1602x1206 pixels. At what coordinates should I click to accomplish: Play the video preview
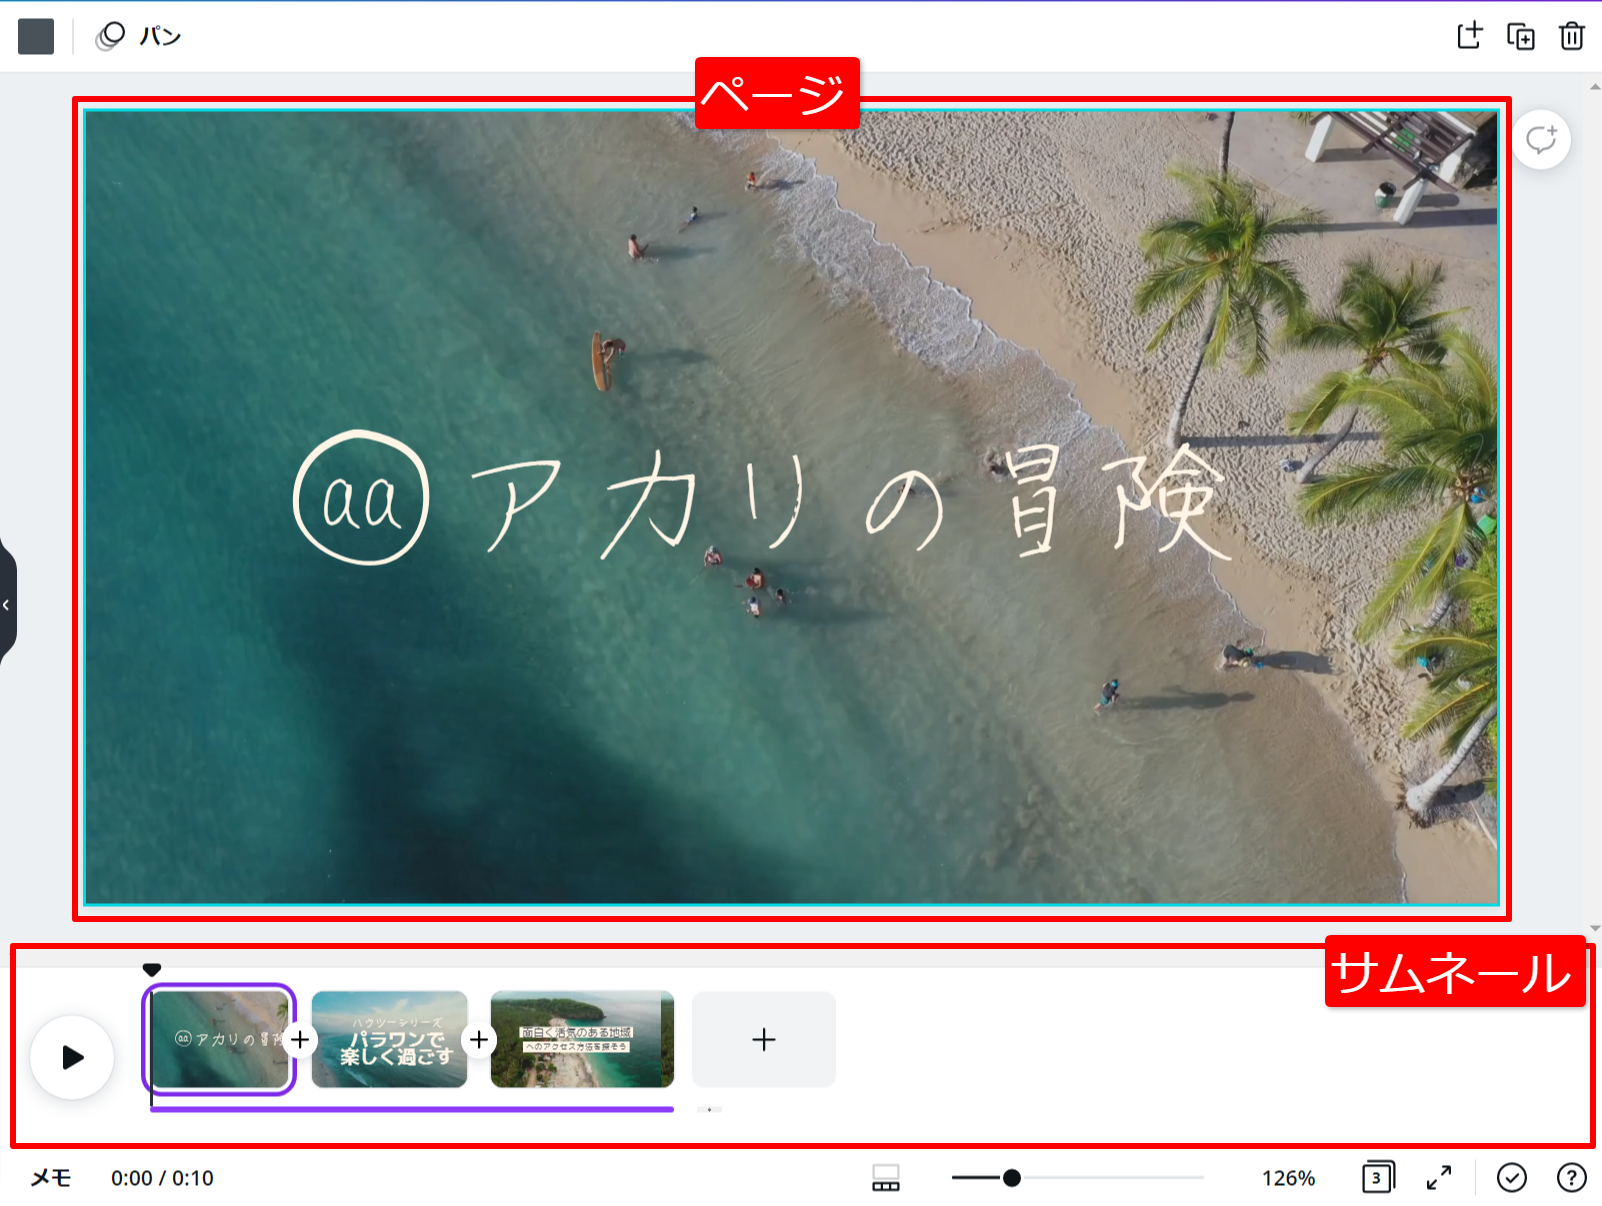[x=72, y=1057]
